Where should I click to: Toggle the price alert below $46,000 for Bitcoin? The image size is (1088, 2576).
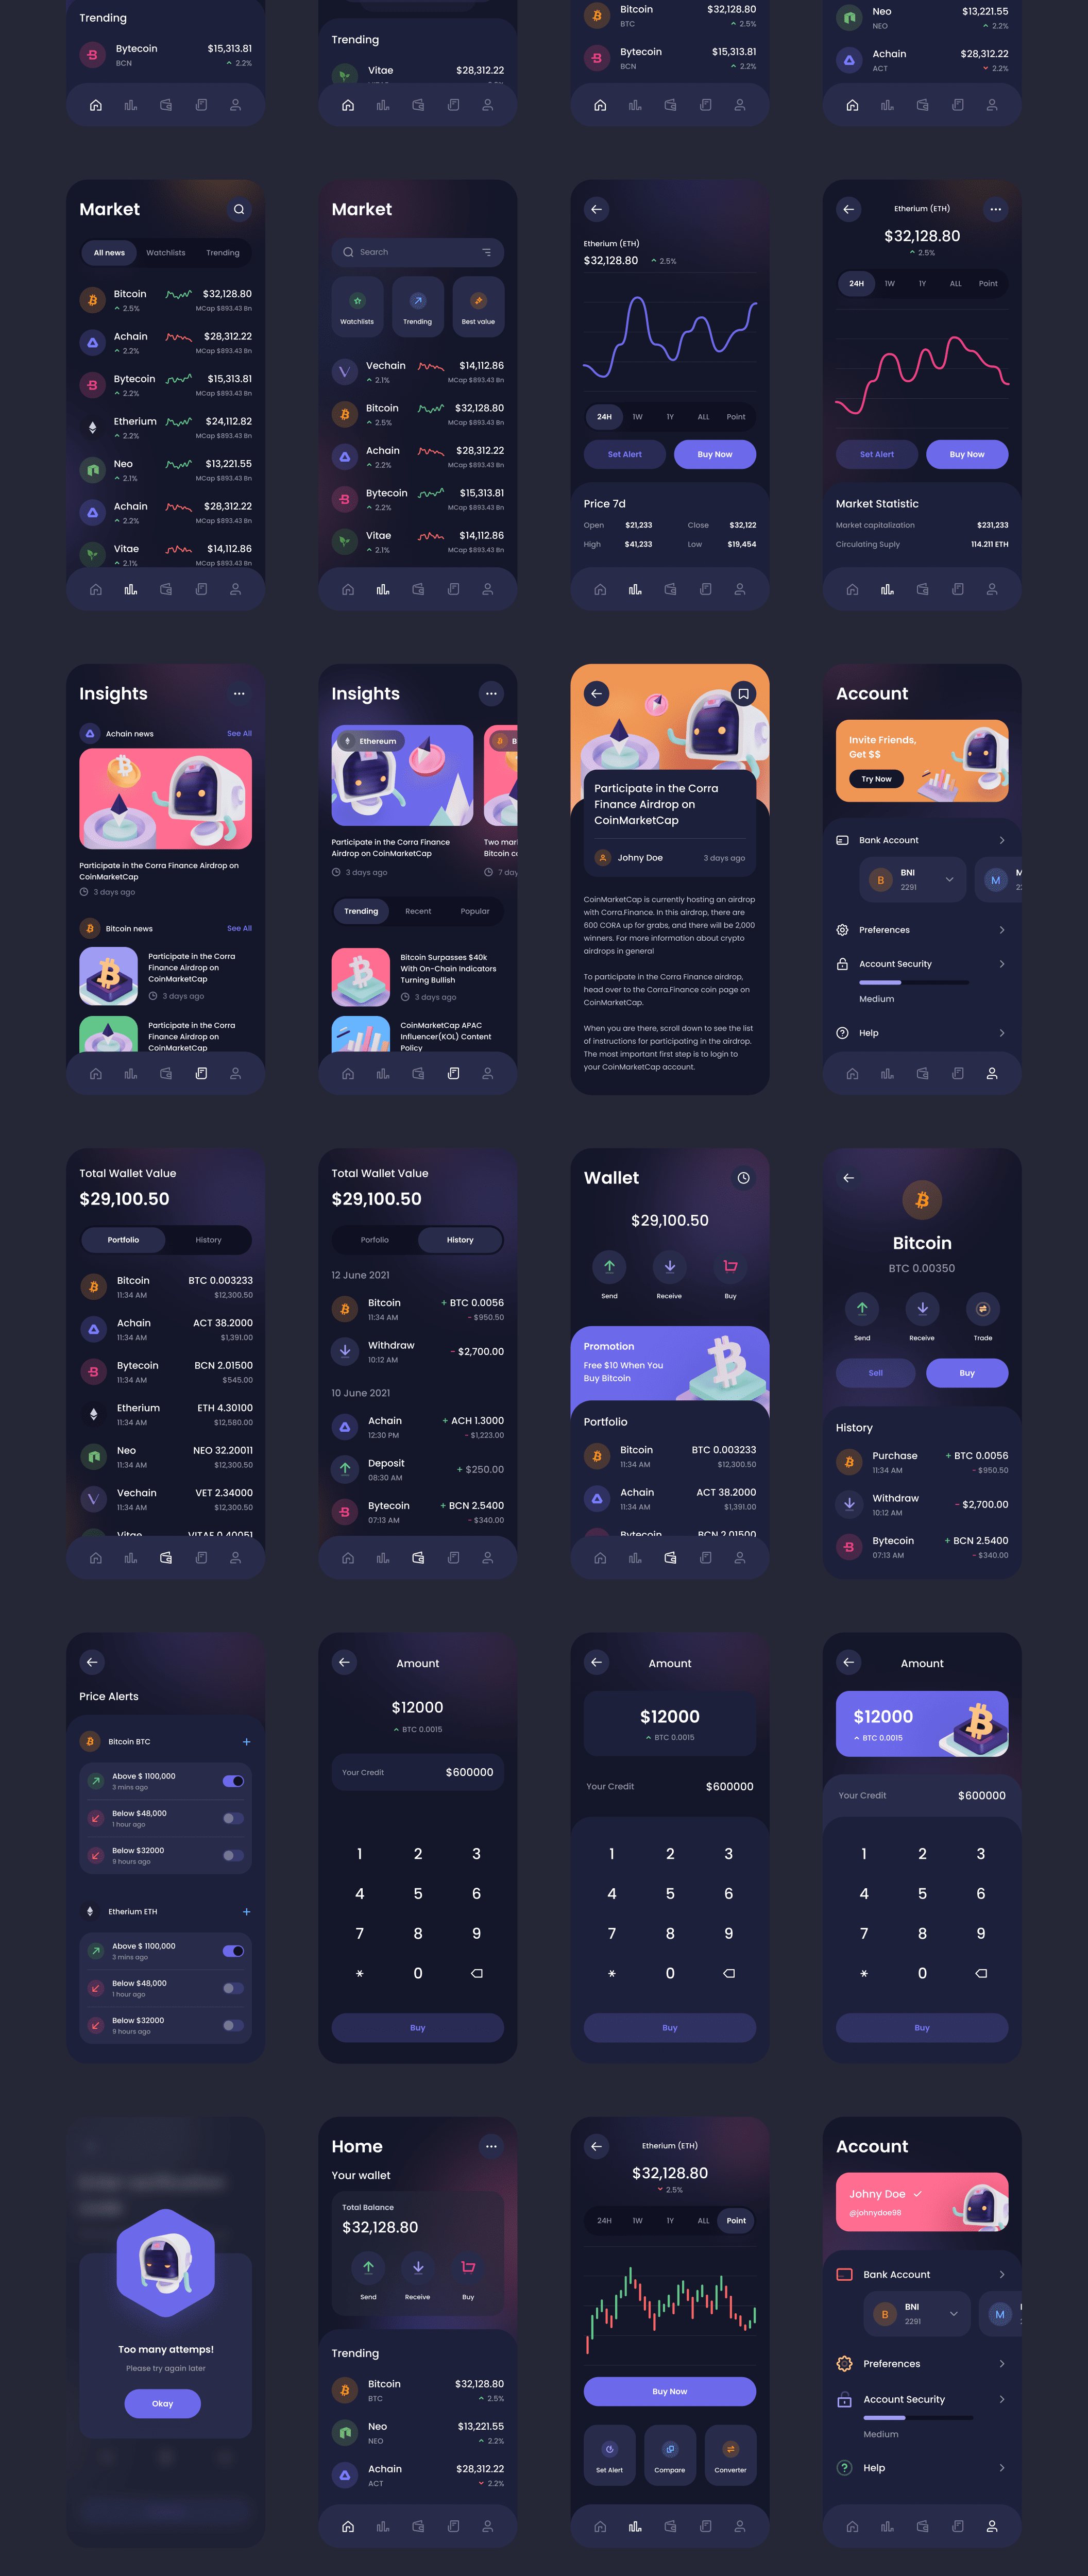pos(233,1819)
